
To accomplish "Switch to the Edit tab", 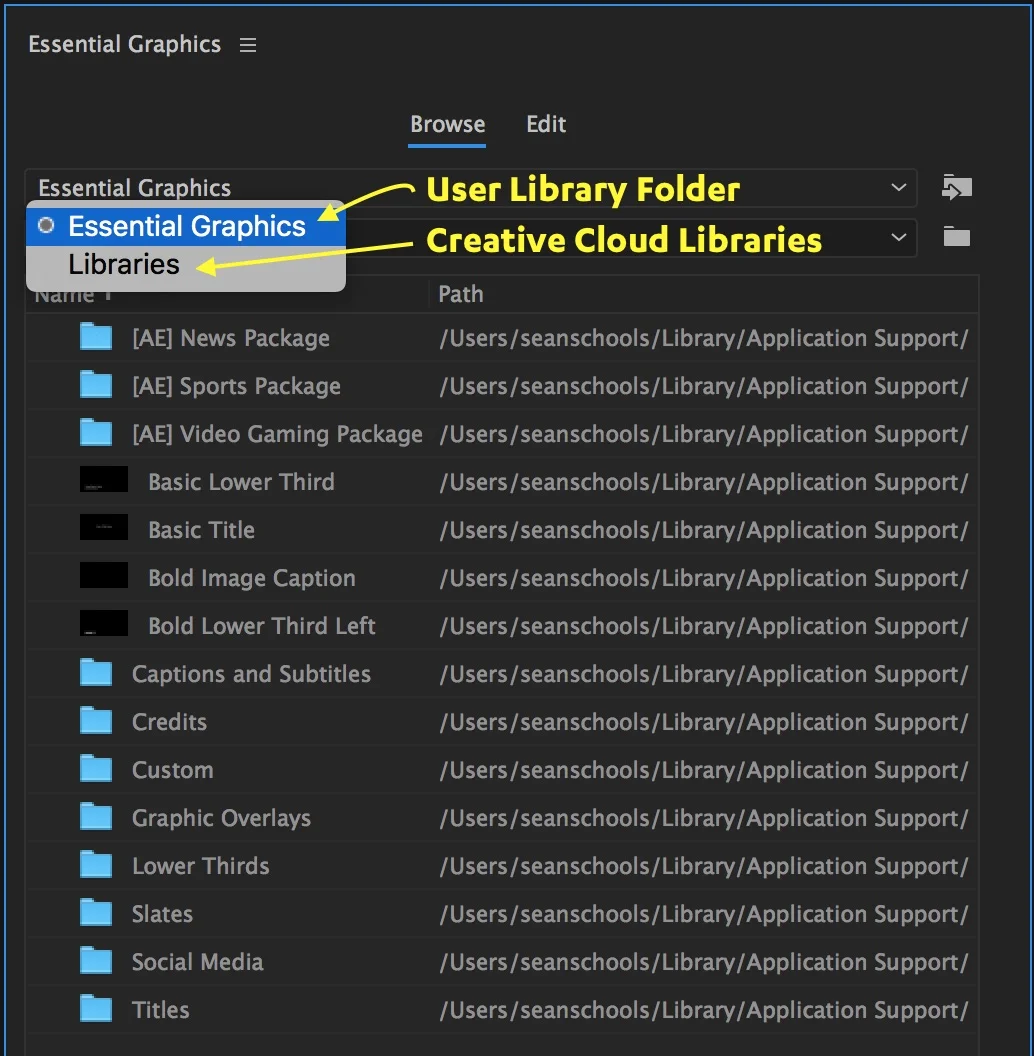I will coord(546,125).
